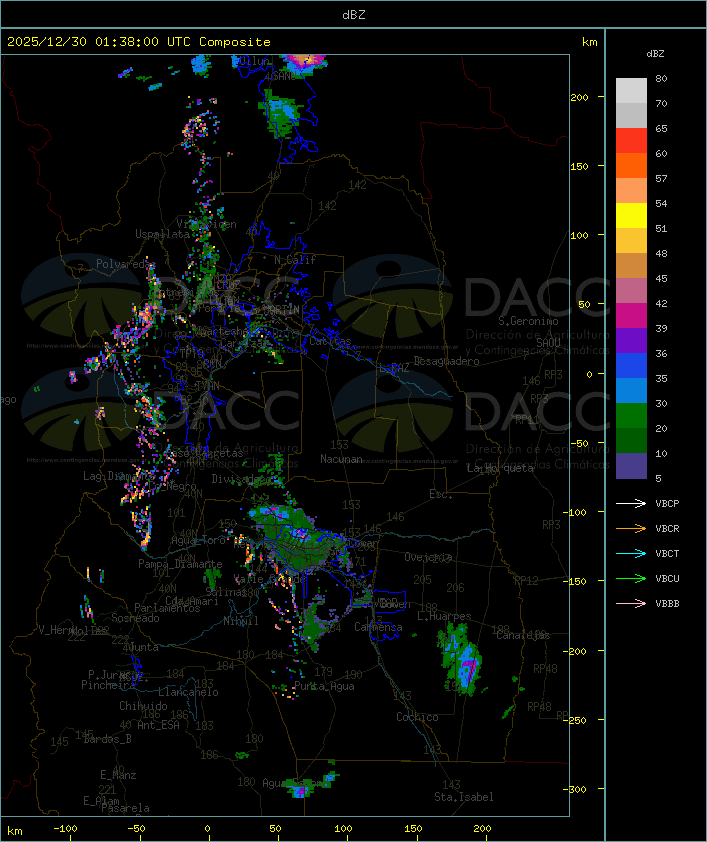Click the Pasarela place label
Image resolution: width=707 pixels, height=842 pixels.
click(x=125, y=808)
